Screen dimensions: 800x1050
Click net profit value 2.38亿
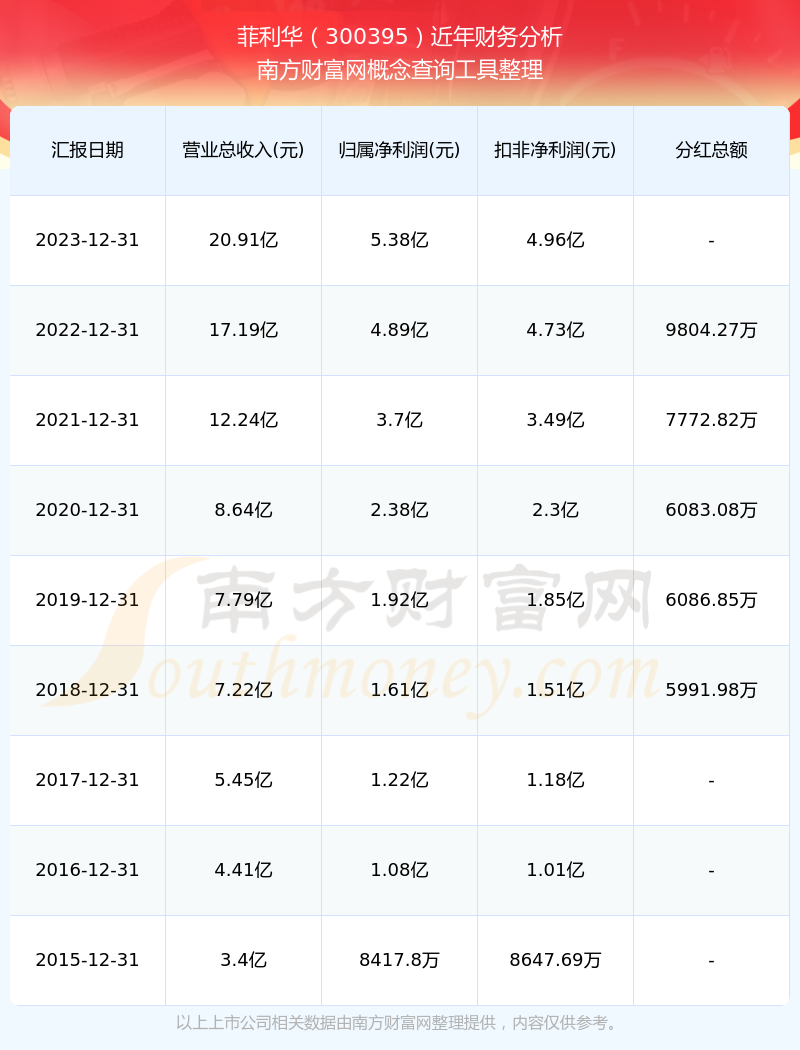[400, 510]
